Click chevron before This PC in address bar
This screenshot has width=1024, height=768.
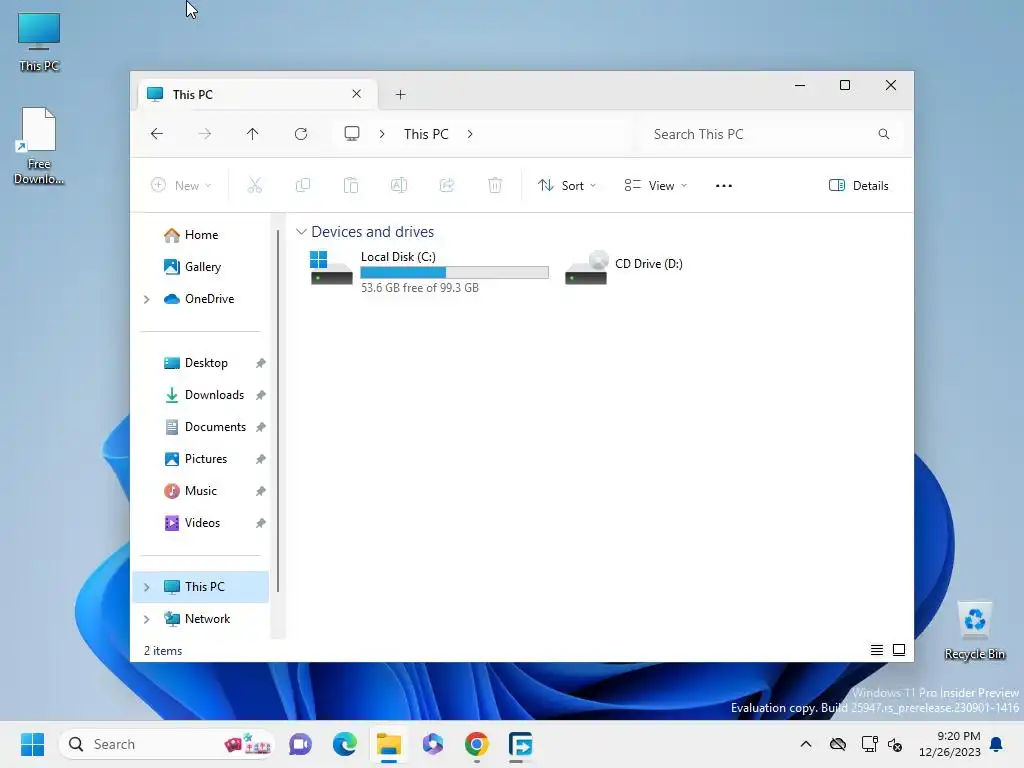pyautogui.click(x=382, y=134)
